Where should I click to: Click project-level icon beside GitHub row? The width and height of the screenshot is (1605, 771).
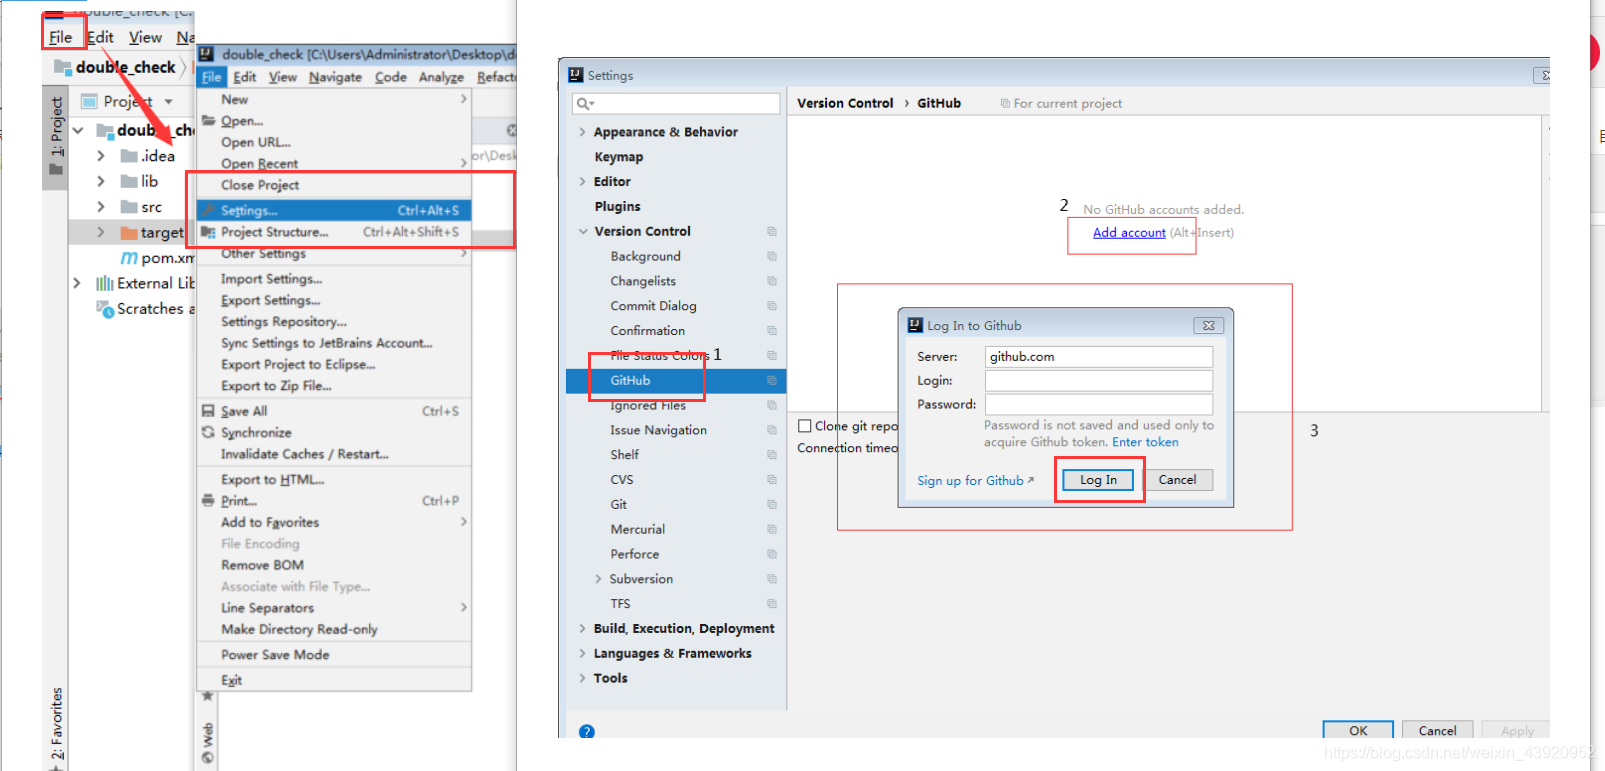772,380
